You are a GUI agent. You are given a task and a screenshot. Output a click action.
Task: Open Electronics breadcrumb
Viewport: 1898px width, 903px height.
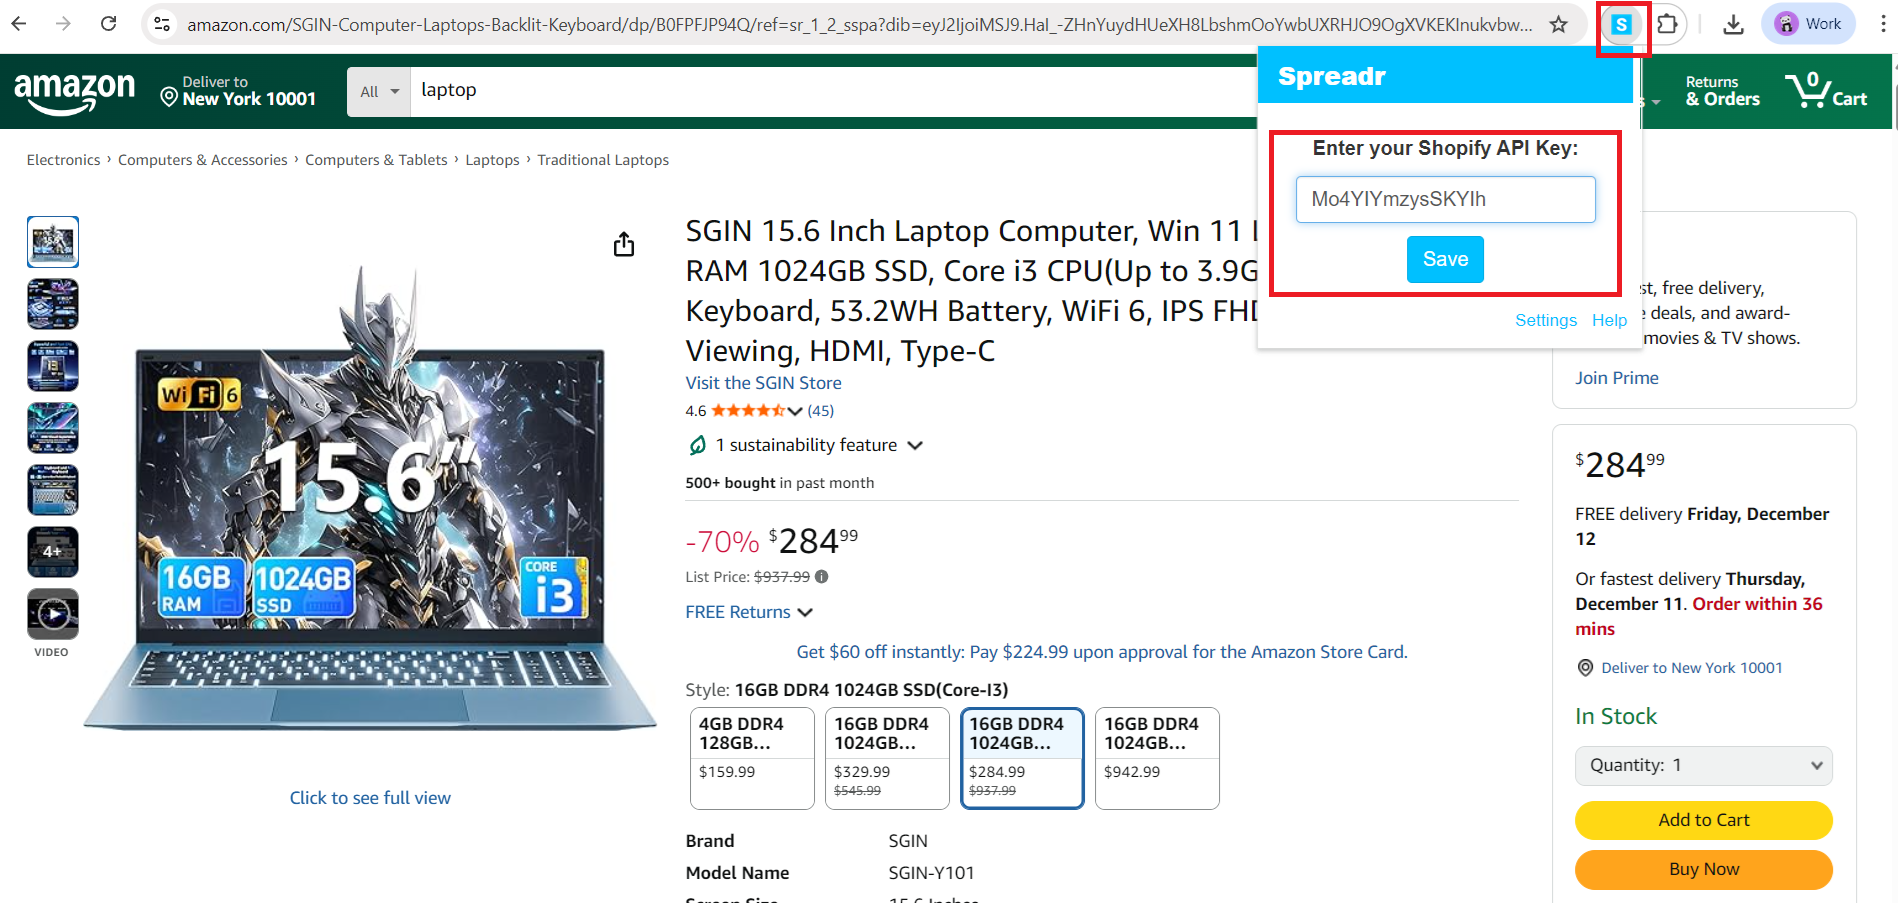(63, 160)
